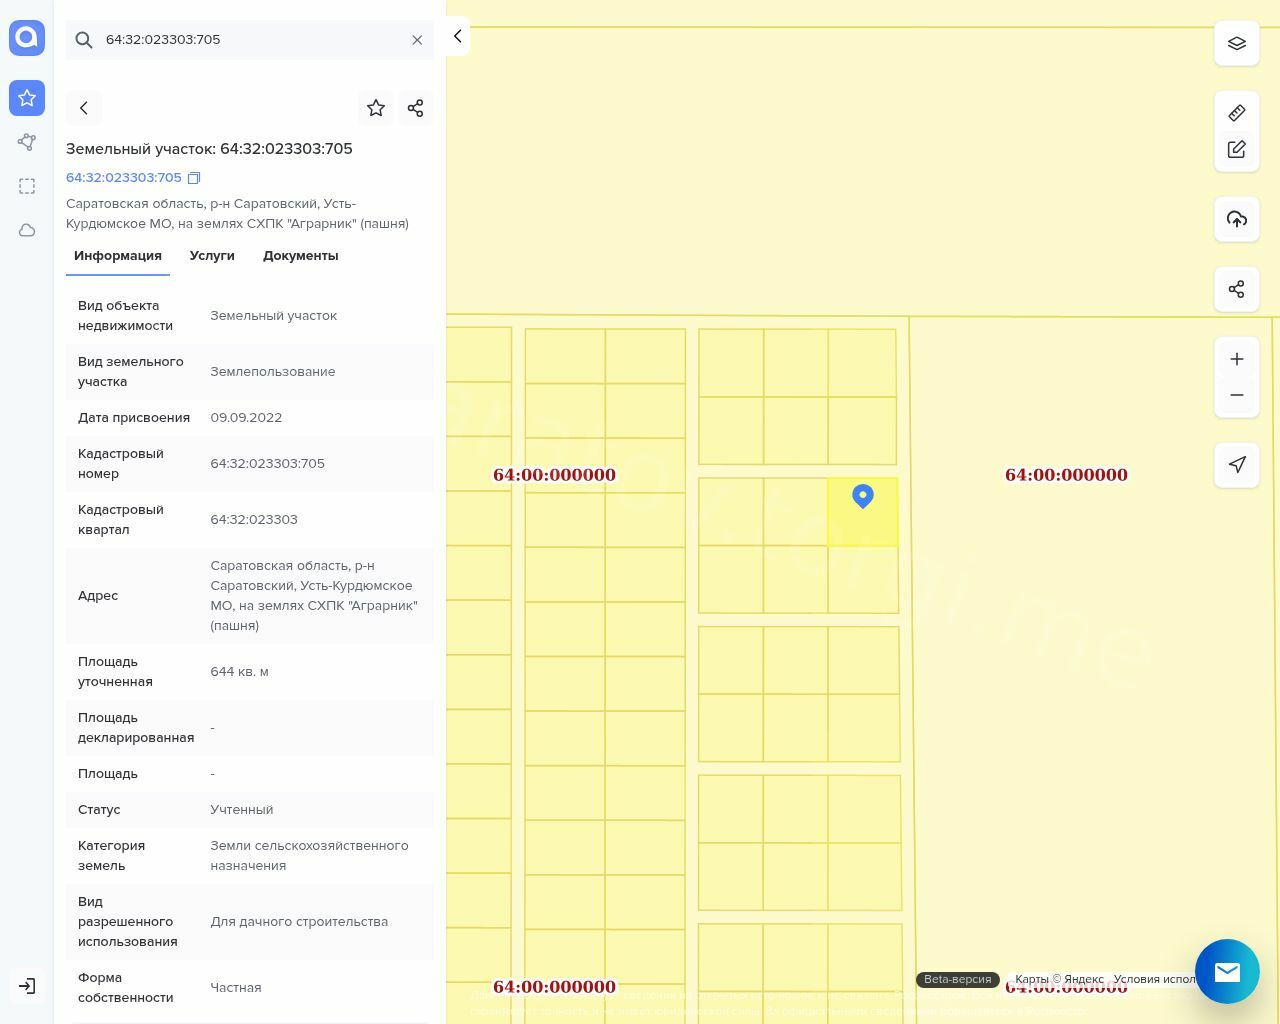This screenshot has width=1280, height=1024.
Task: Center map on my location
Action: (1236, 465)
